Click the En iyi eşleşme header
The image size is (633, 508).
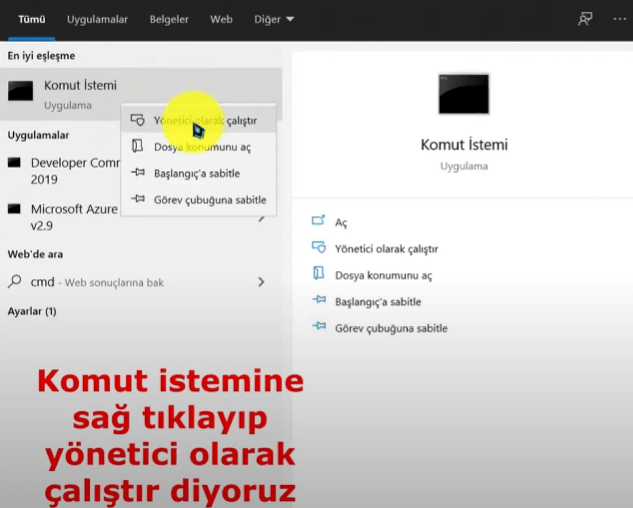41,55
